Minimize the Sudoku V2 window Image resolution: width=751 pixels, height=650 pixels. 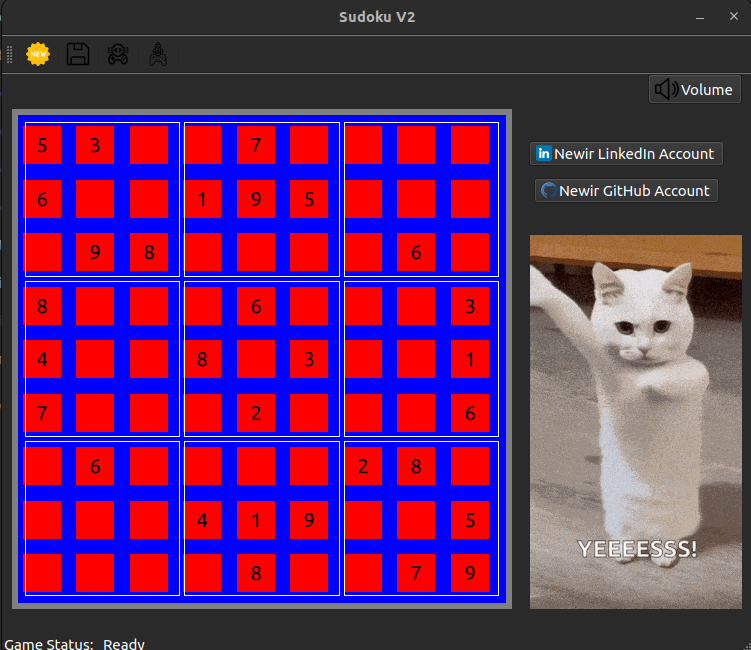tap(700, 17)
